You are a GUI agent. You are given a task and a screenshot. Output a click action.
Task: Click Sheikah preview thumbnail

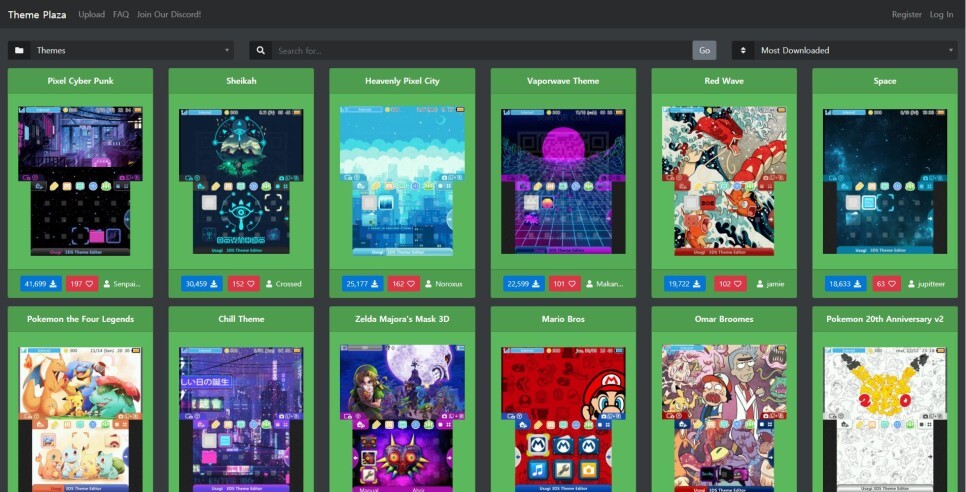[241, 181]
